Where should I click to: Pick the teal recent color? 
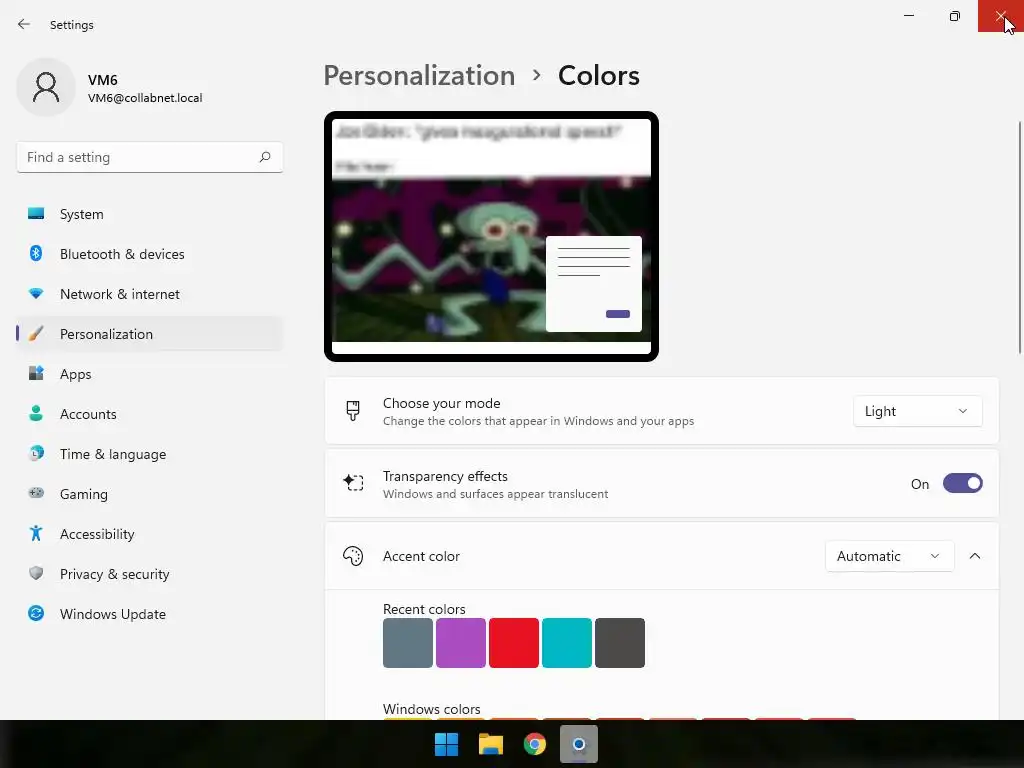pyautogui.click(x=567, y=643)
